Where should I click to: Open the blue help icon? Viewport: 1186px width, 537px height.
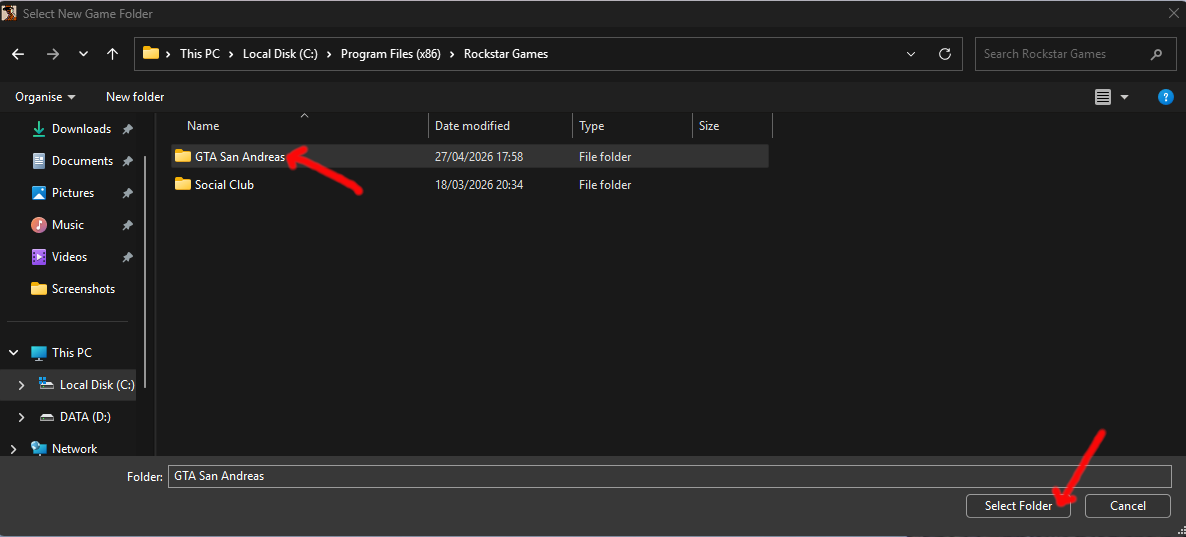(1166, 97)
